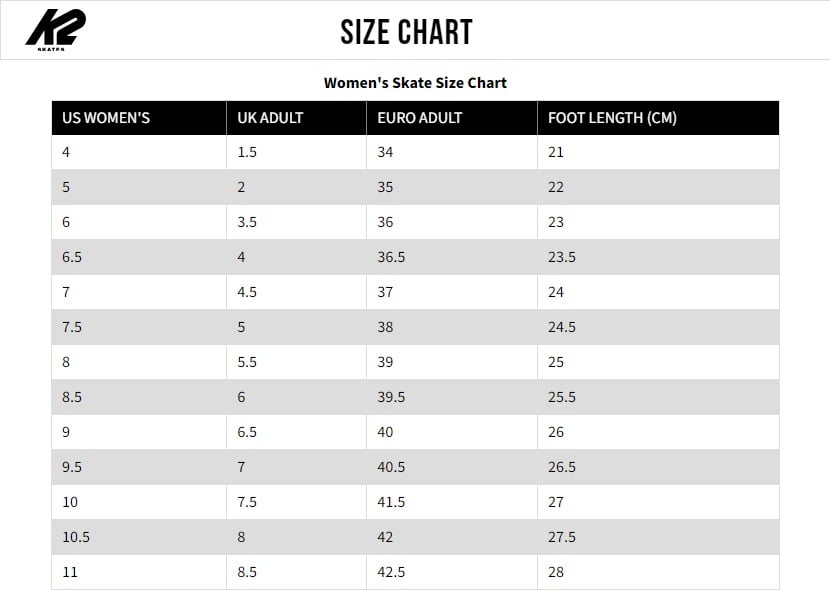Click US women's size 9.5 cell
Viewport: 830px width, 605px height.
click(x=72, y=467)
